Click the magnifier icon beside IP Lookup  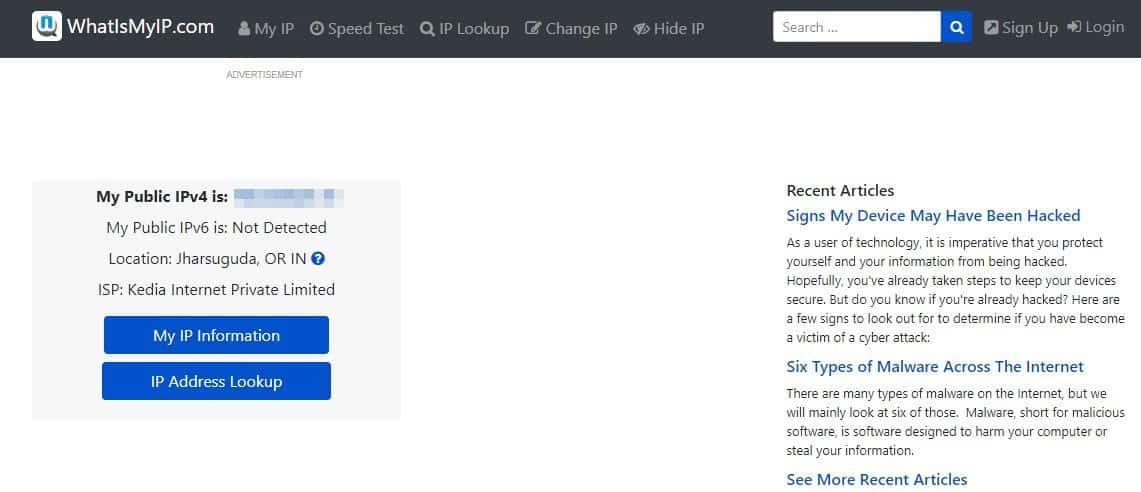pyautogui.click(x=427, y=29)
